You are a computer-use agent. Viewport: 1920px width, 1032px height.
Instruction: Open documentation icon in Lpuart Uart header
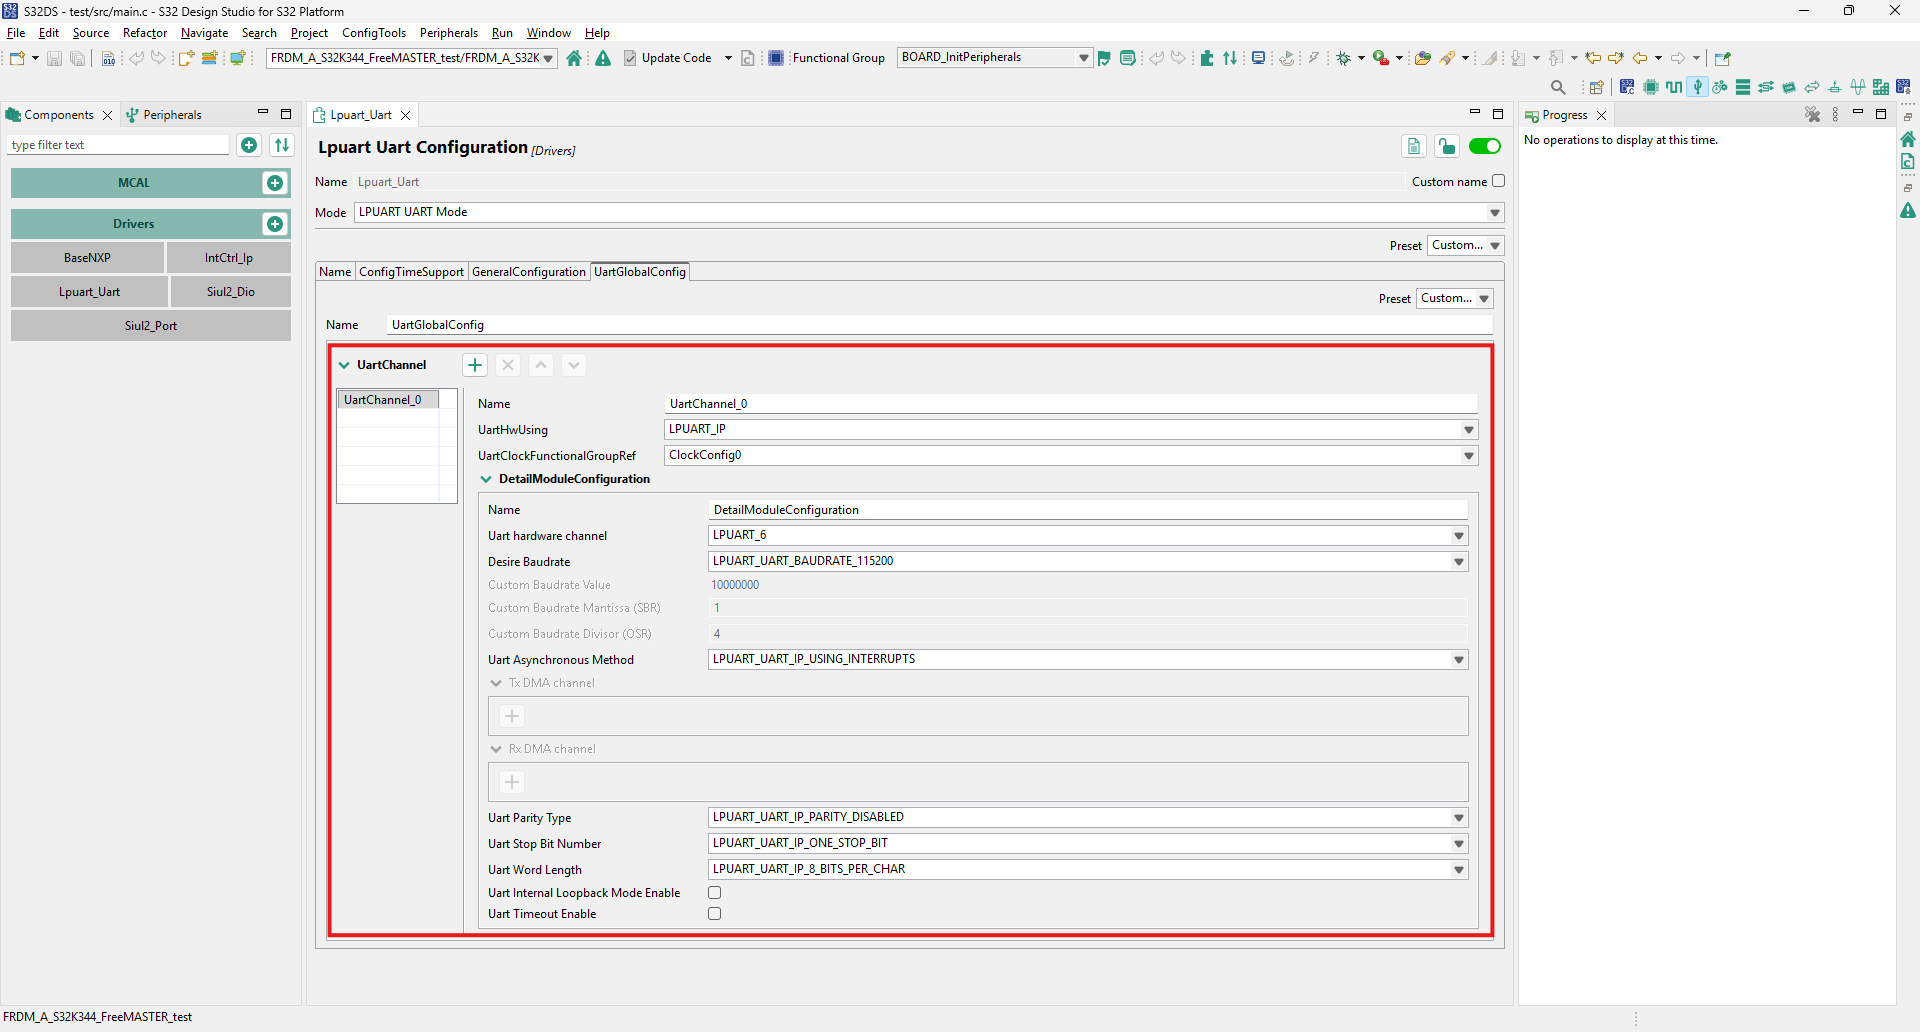[x=1414, y=147]
